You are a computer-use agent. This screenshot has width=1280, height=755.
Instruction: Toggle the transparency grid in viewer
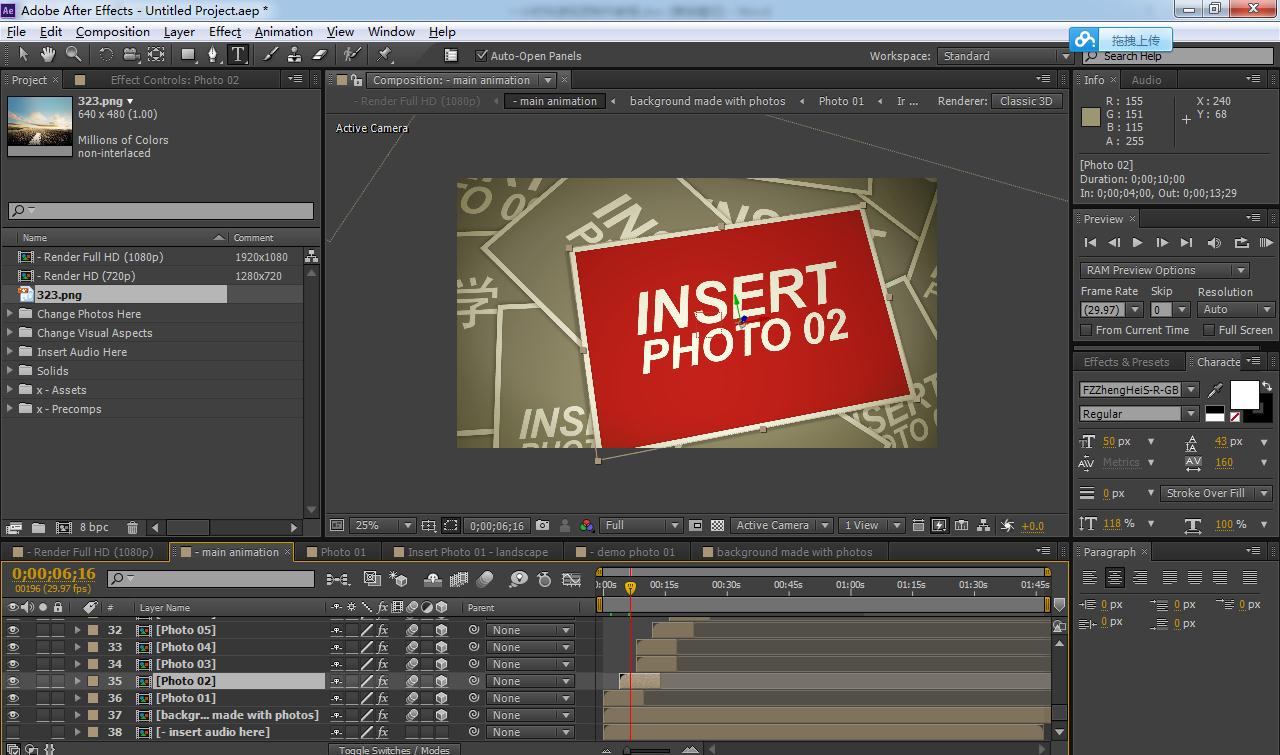coord(717,525)
